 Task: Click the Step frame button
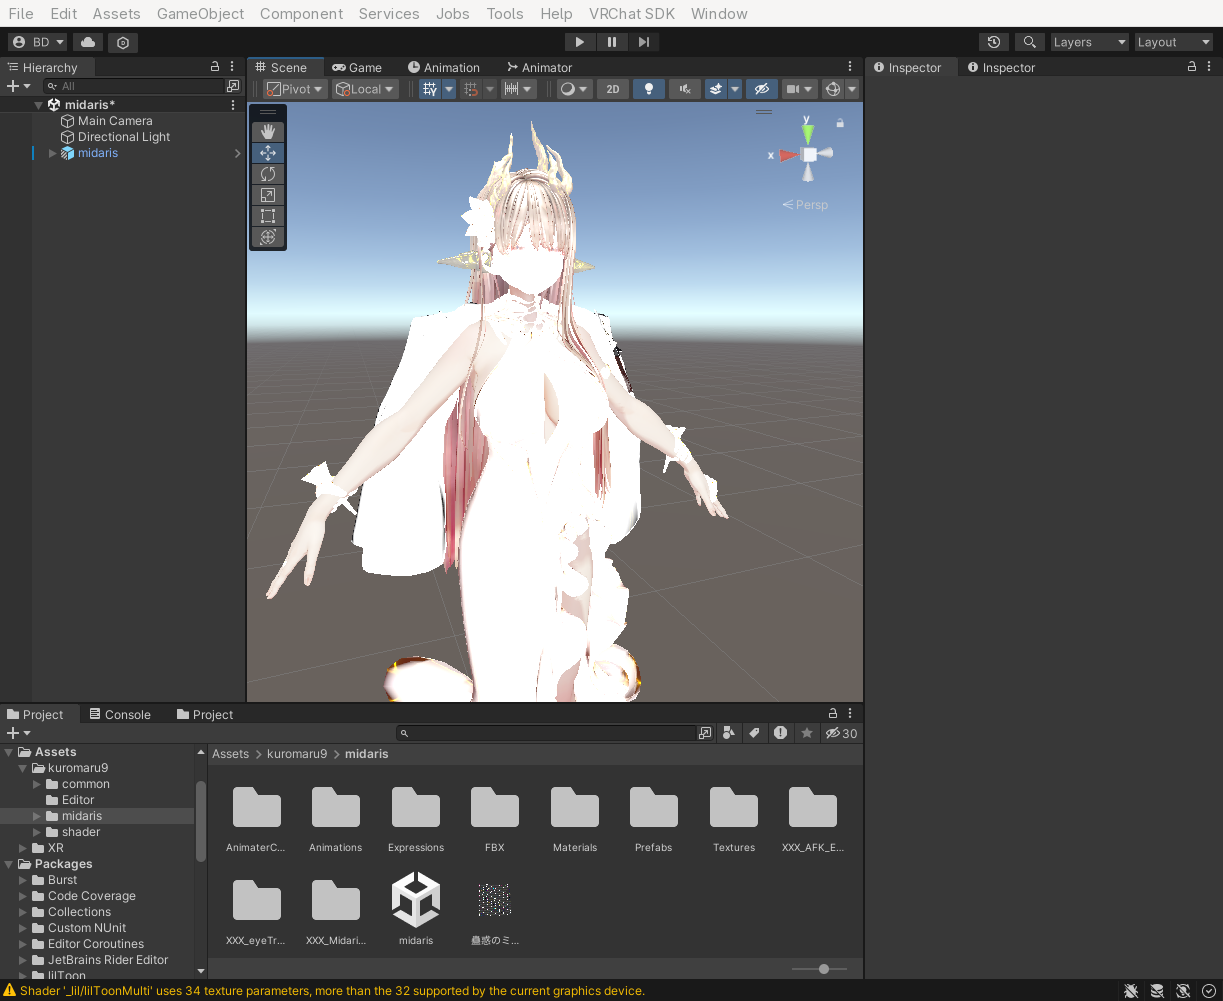tap(643, 42)
